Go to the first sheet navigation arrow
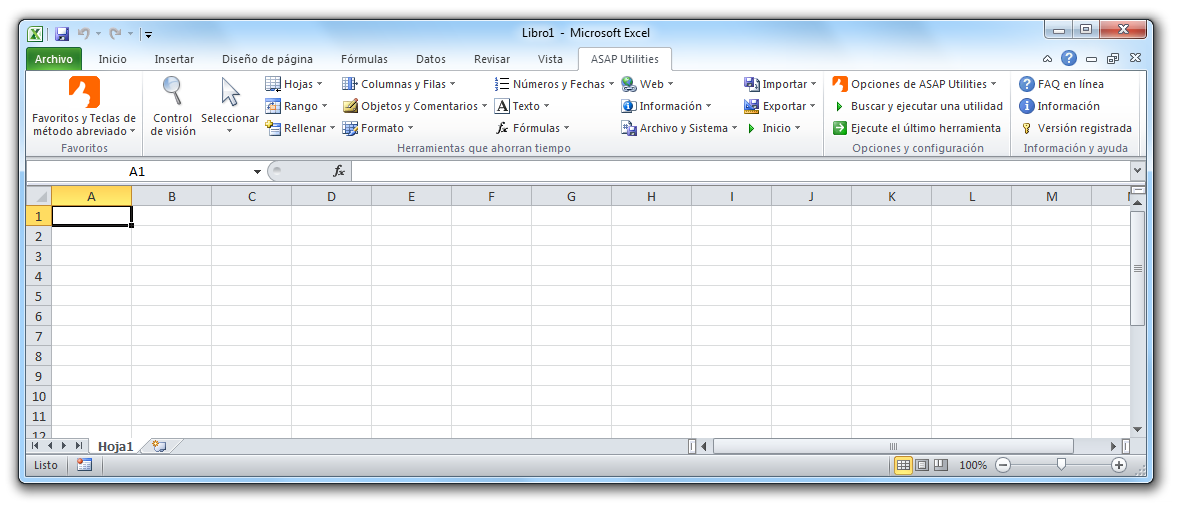 coord(36,446)
